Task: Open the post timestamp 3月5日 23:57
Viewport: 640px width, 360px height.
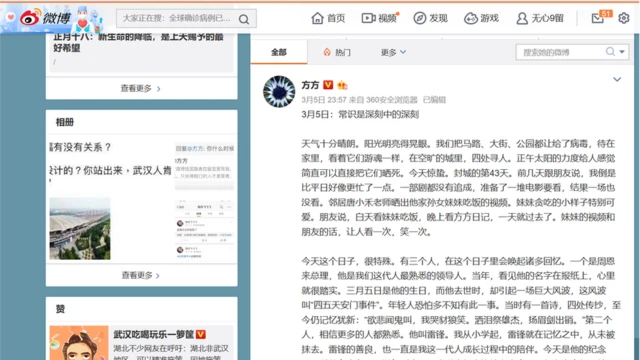Action: [324, 100]
